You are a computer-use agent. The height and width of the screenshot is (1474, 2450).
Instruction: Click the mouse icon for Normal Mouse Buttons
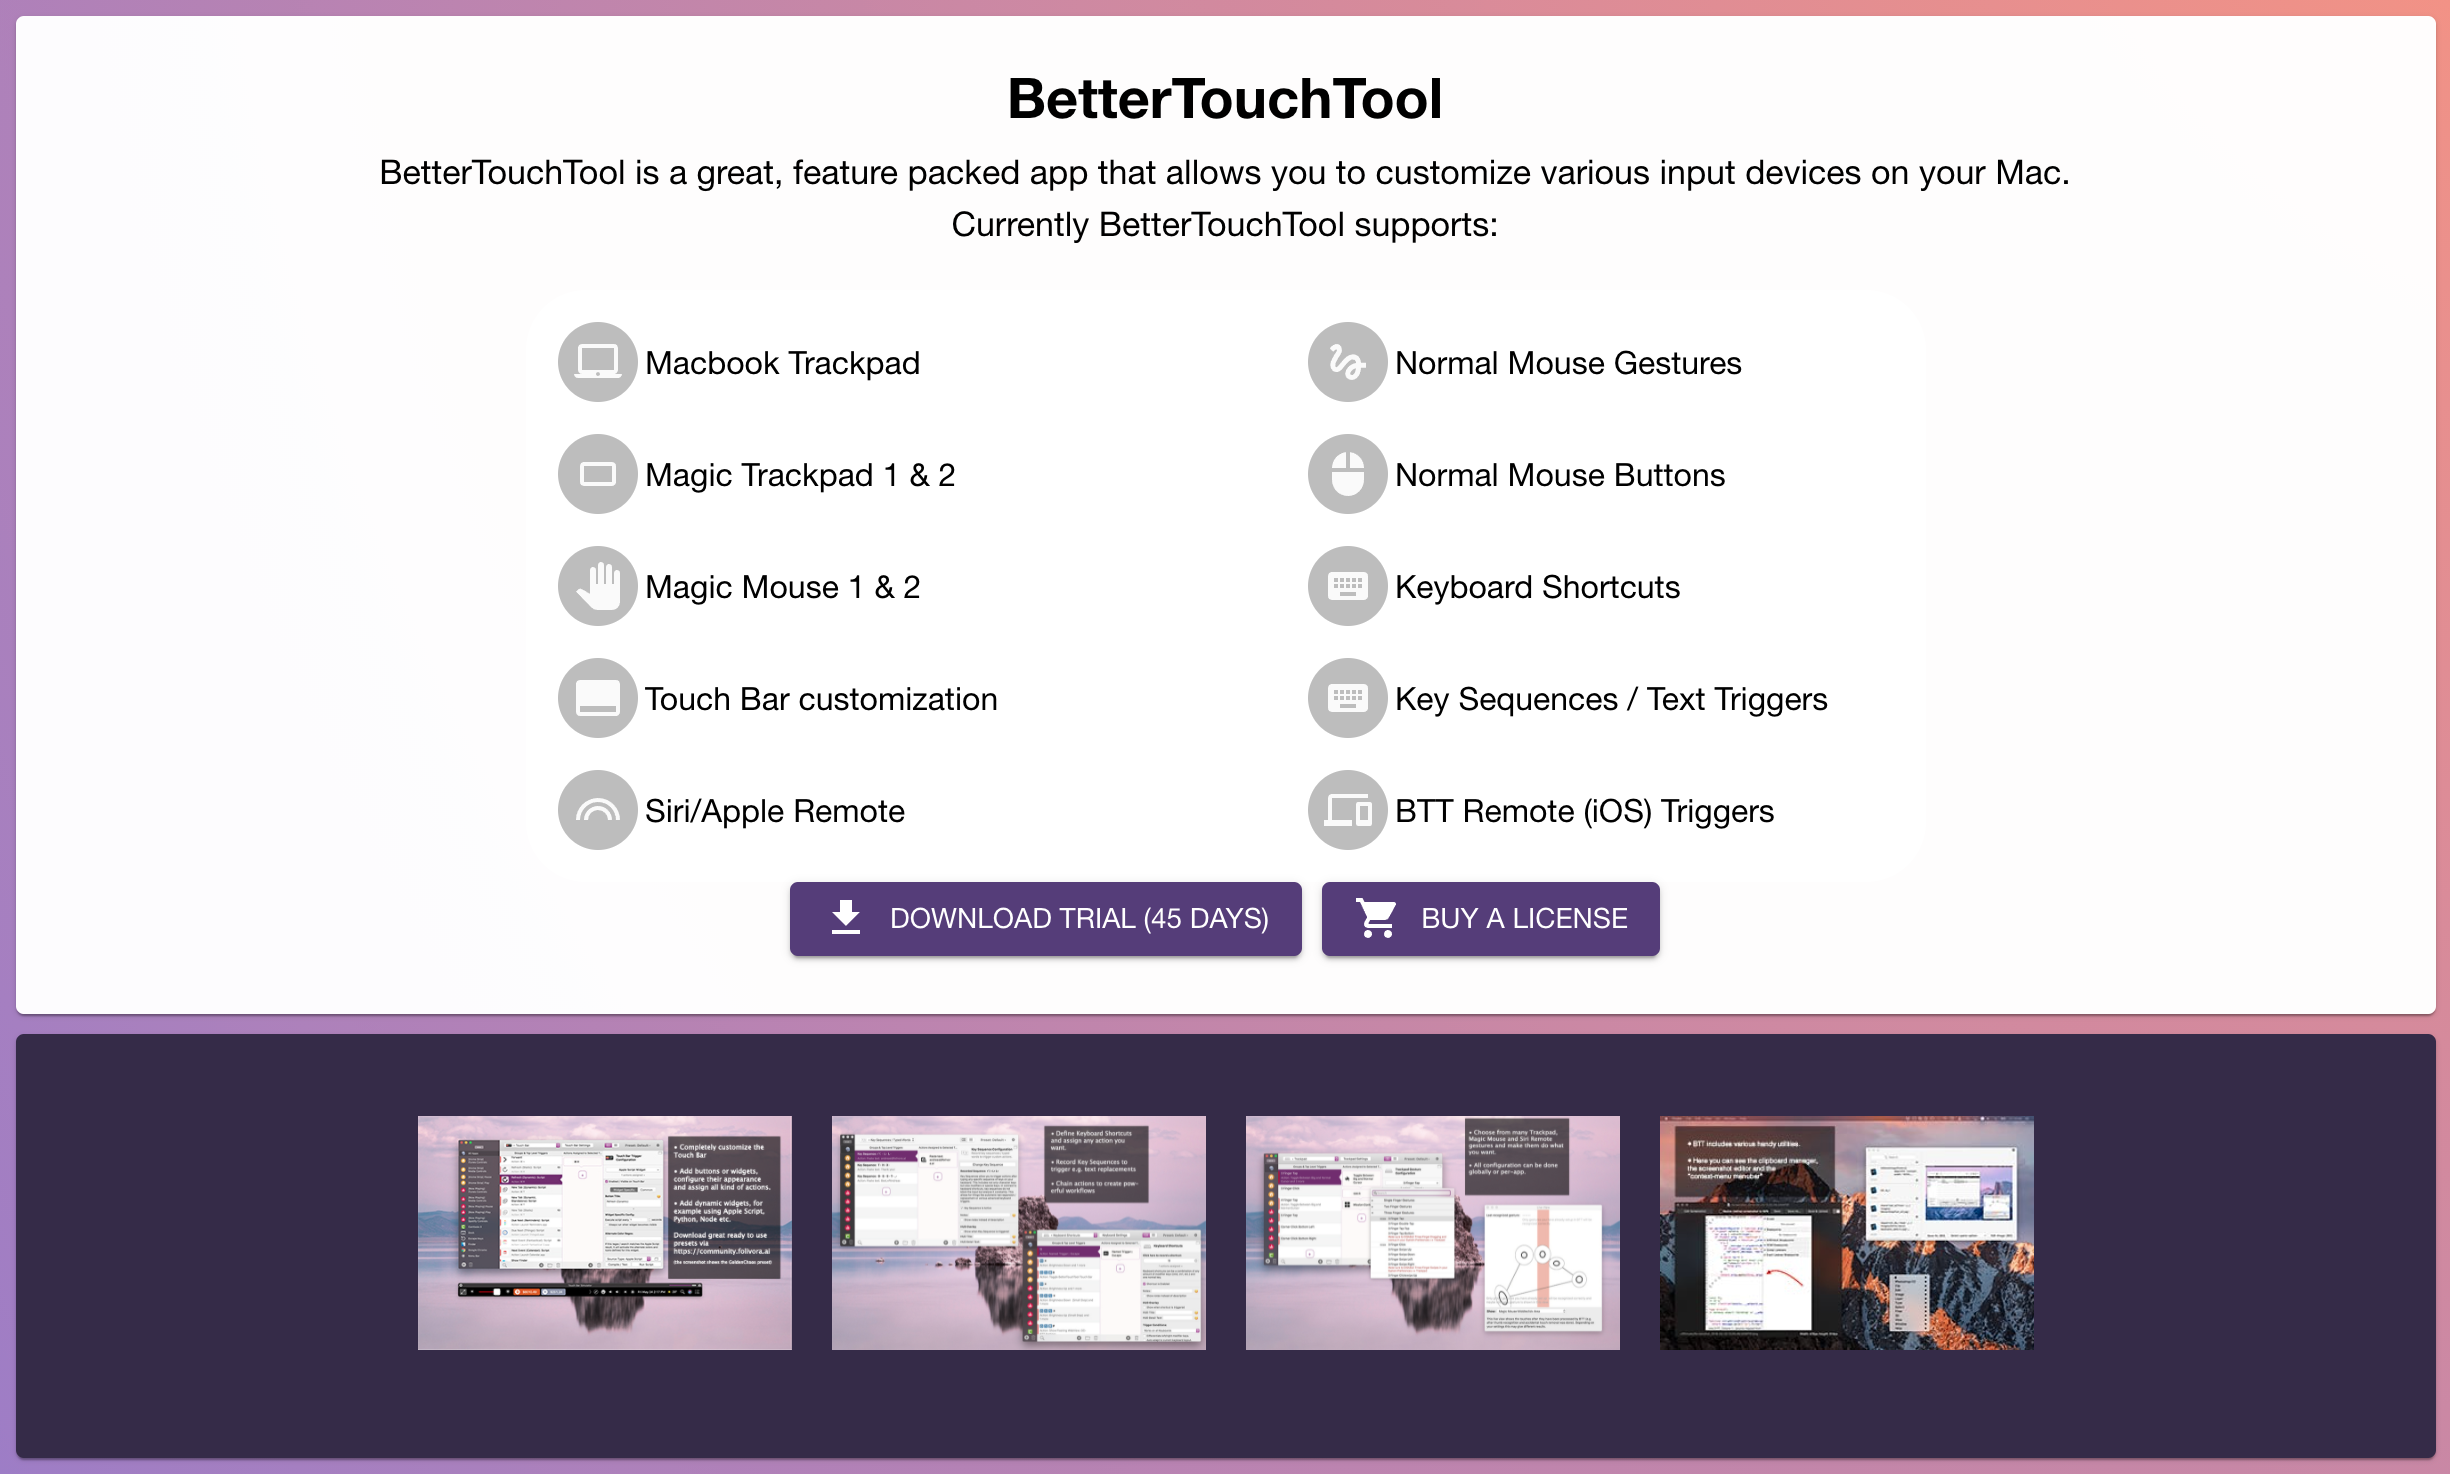pyautogui.click(x=1346, y=474)
